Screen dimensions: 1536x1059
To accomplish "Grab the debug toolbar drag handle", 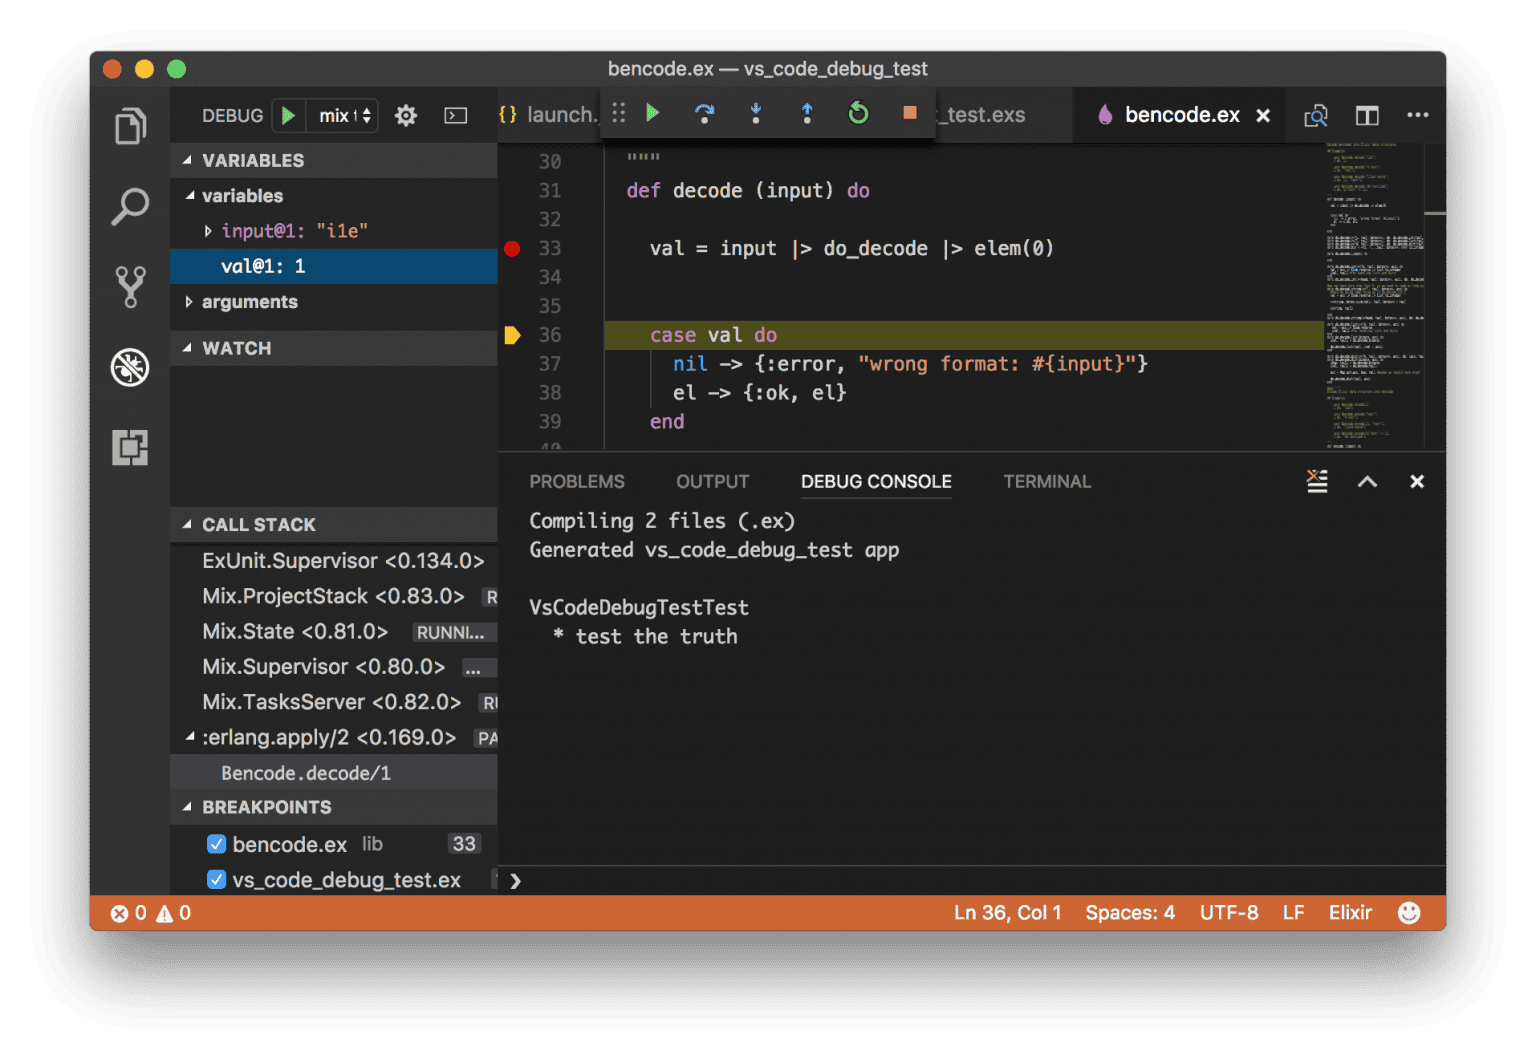I will (619, 113).
